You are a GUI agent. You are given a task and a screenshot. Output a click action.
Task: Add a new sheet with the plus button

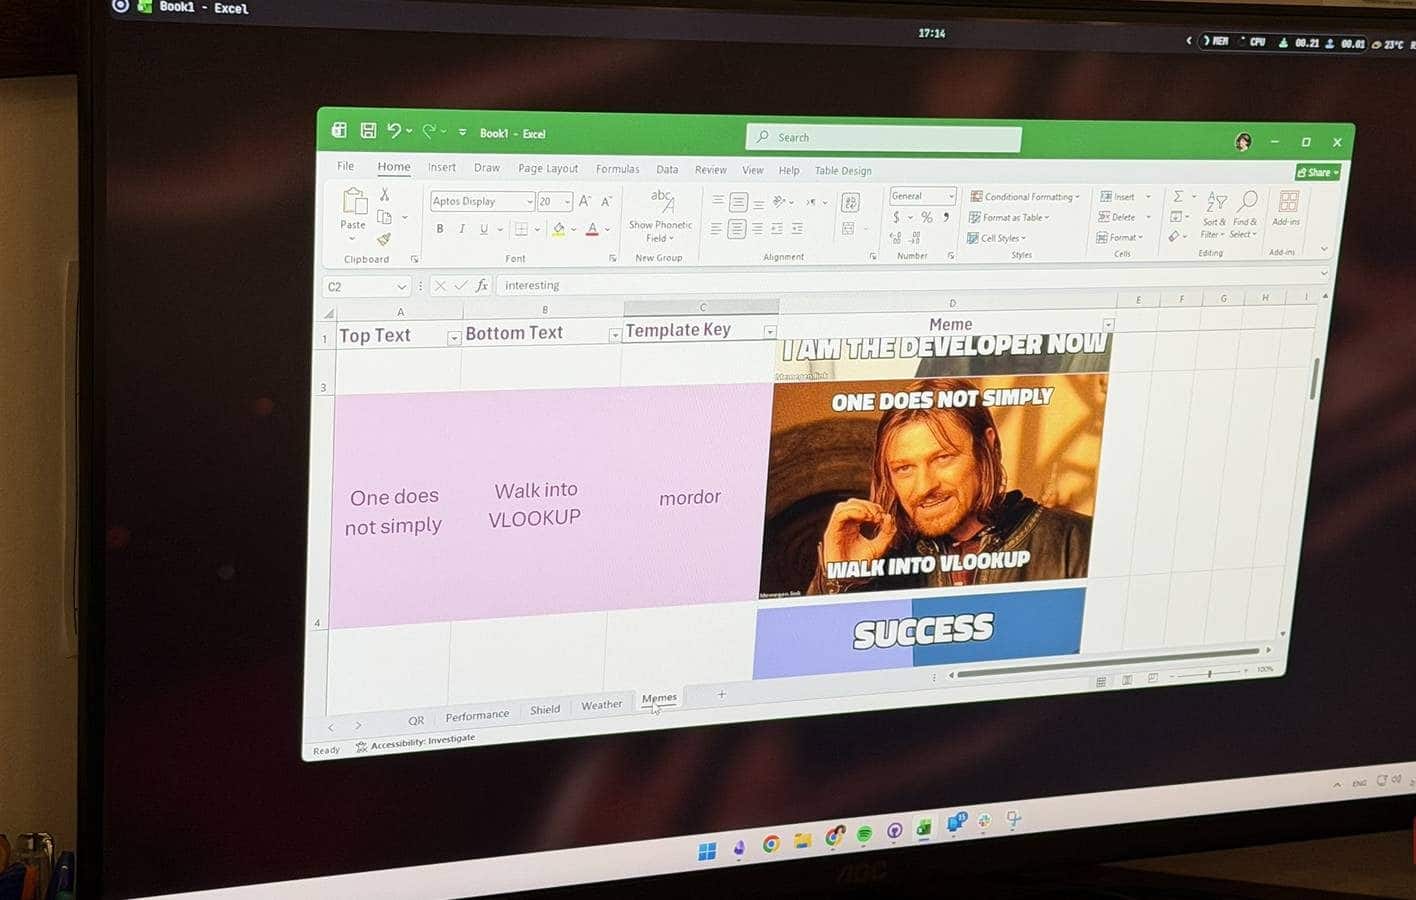tap(721, 694)
